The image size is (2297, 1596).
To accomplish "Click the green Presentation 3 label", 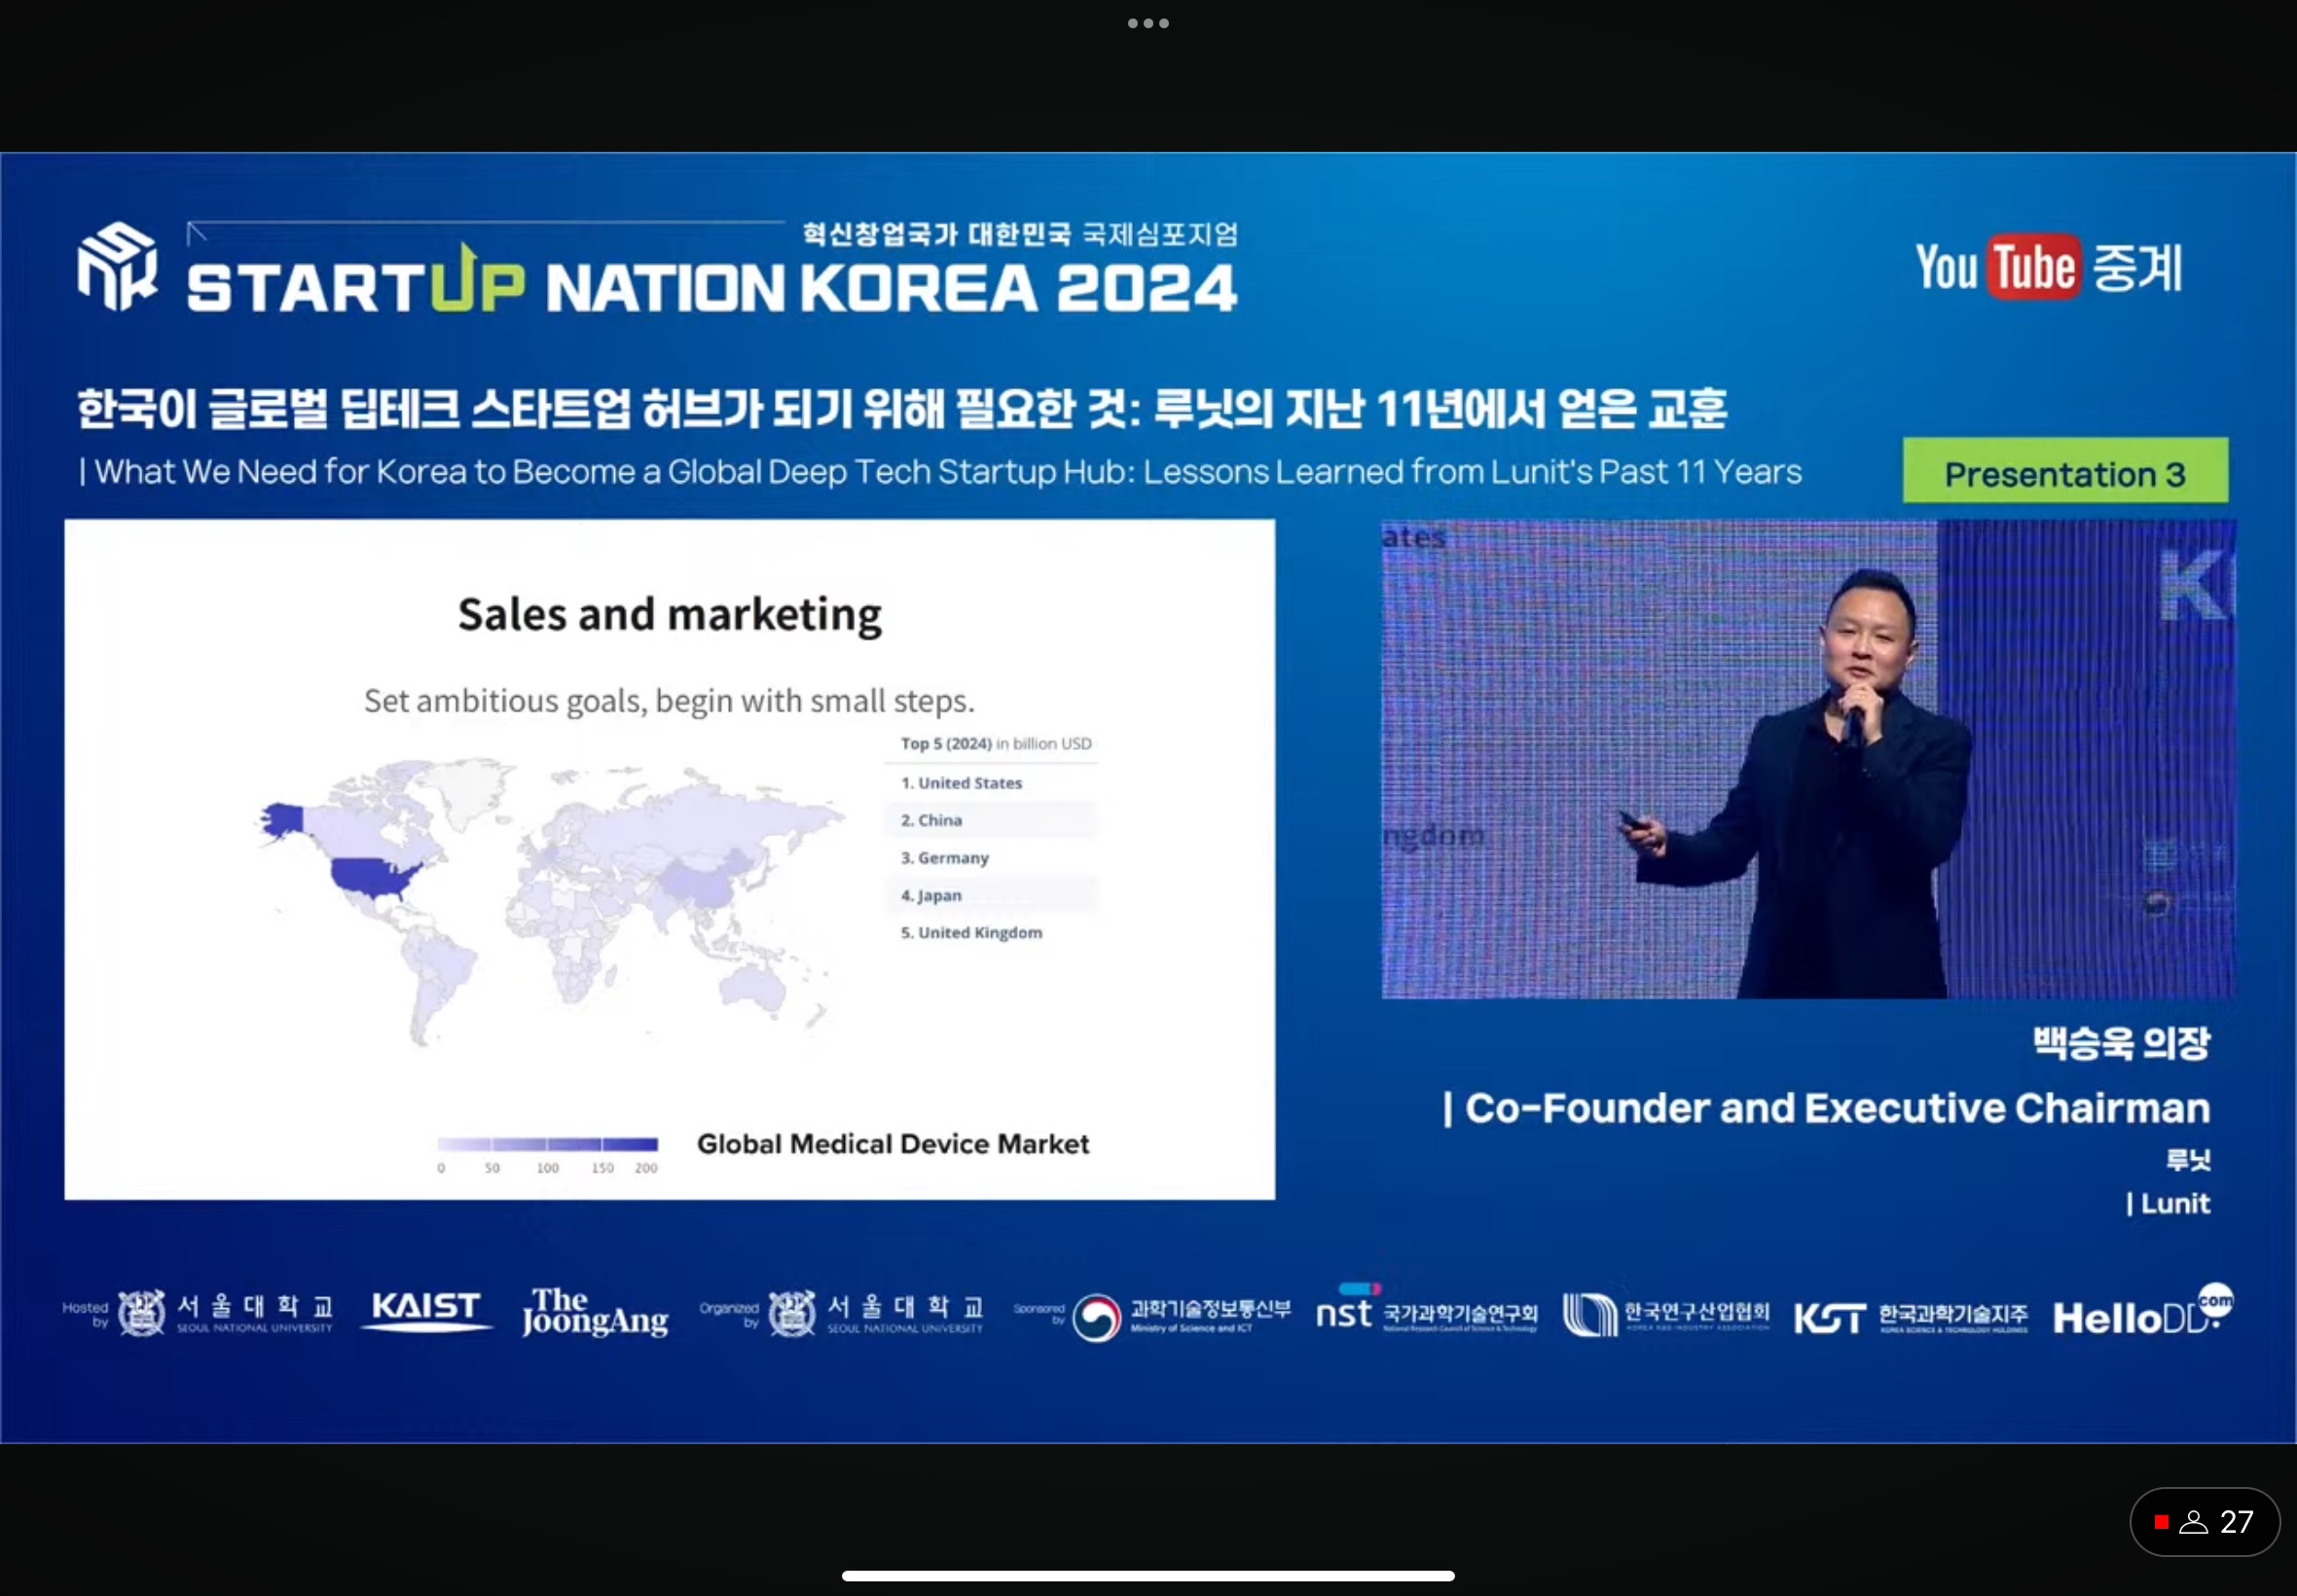I will tap(2065, 471).
